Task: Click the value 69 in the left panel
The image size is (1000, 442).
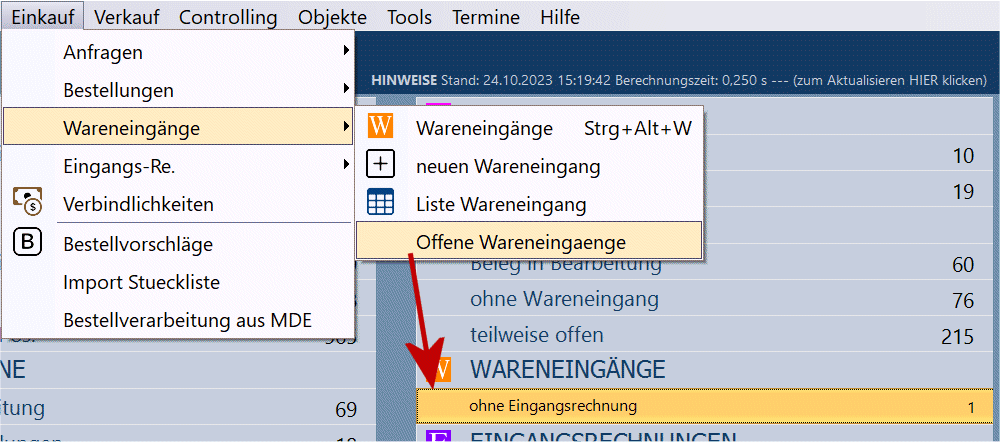Action: tap(346, 409)
